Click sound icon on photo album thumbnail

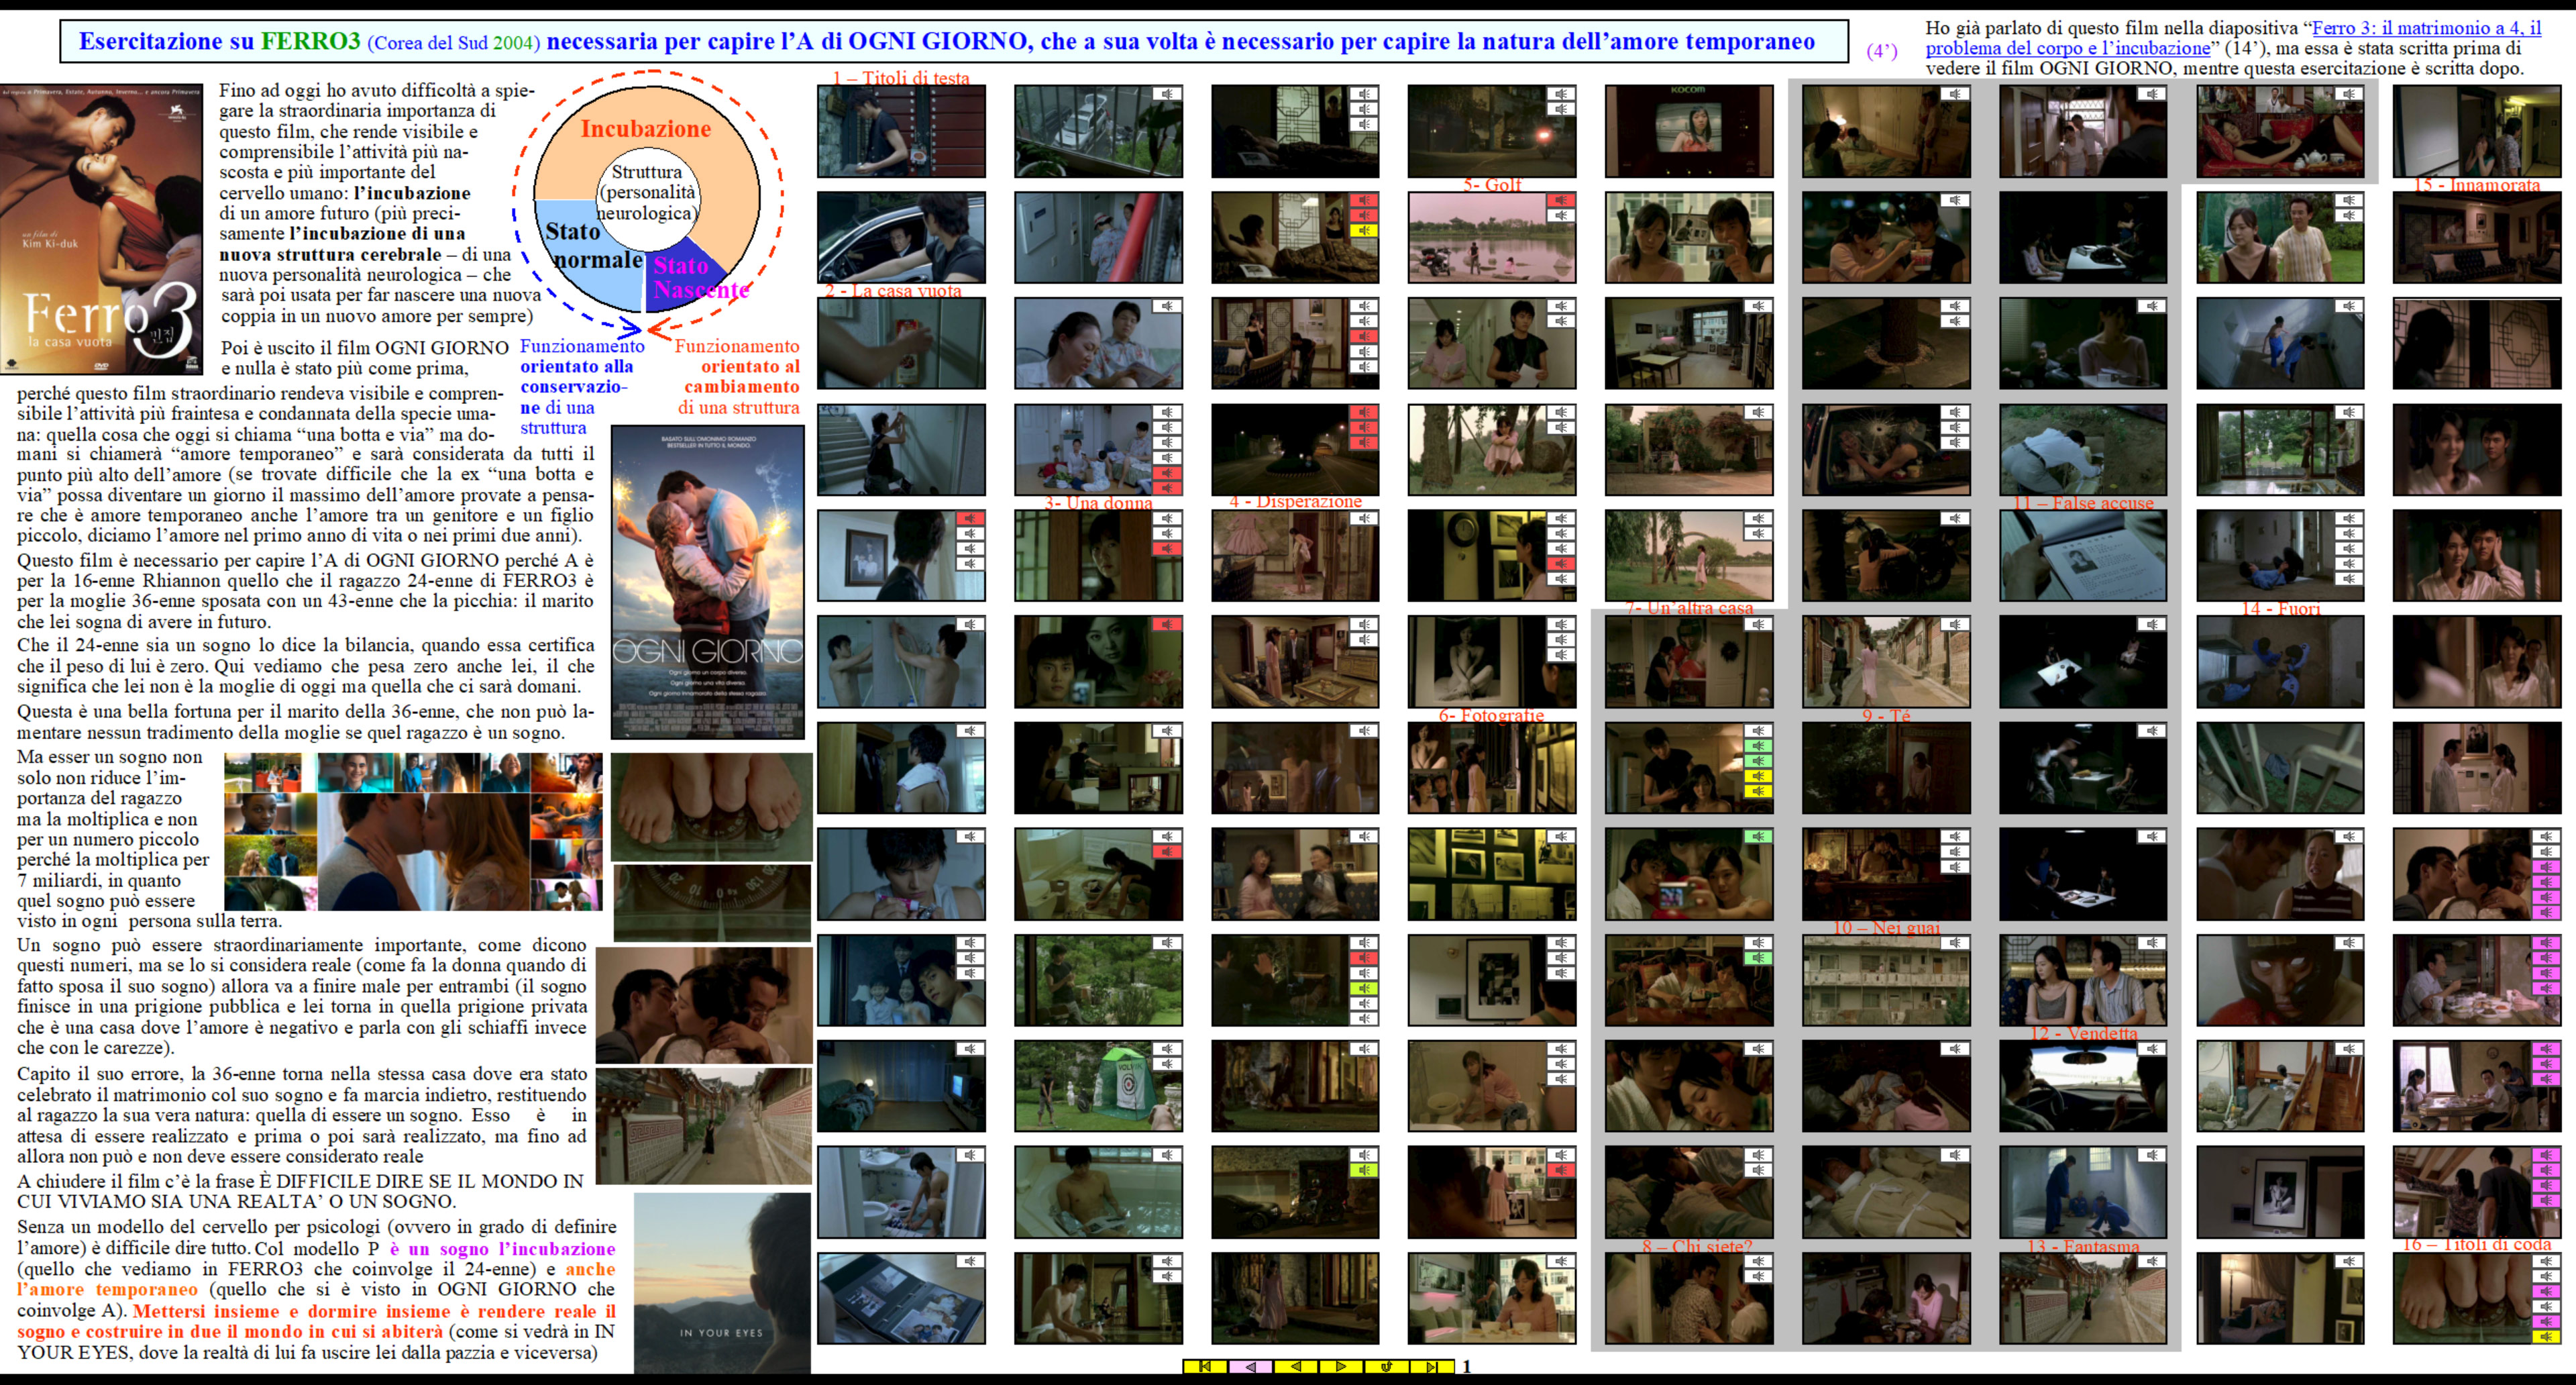pos(969,1261)
